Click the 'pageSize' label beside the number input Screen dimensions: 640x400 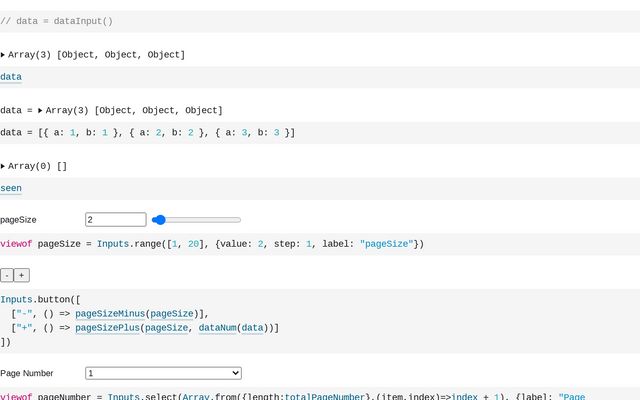16,219
